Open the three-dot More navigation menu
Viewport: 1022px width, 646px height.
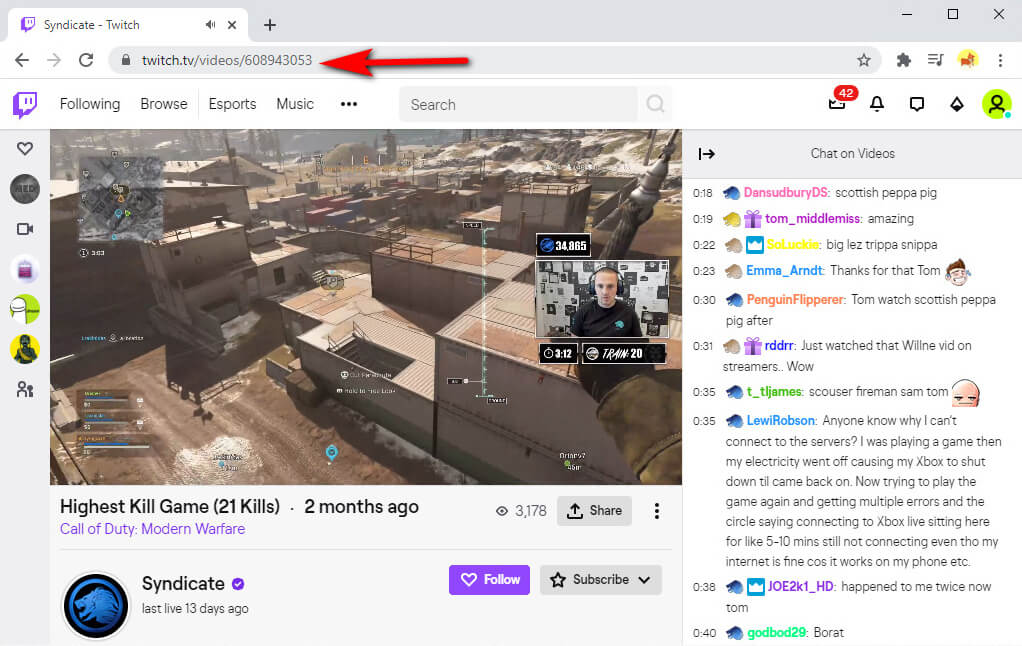pos(349,104)
